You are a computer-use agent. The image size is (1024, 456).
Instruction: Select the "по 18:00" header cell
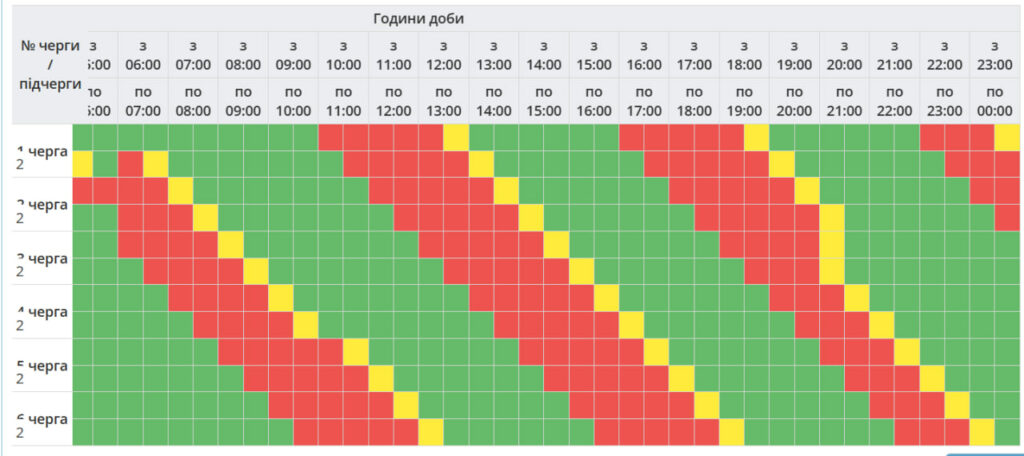click(694, 101)
